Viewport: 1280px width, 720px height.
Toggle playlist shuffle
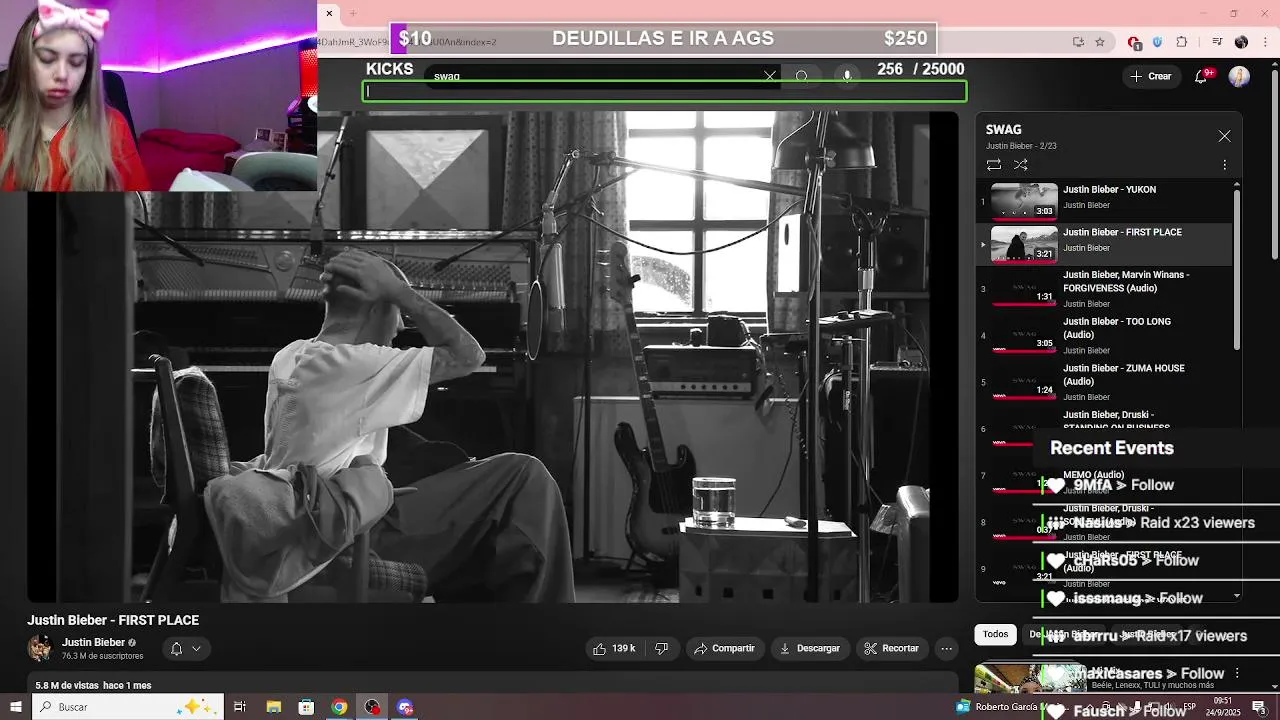[x=1021, y=164]
